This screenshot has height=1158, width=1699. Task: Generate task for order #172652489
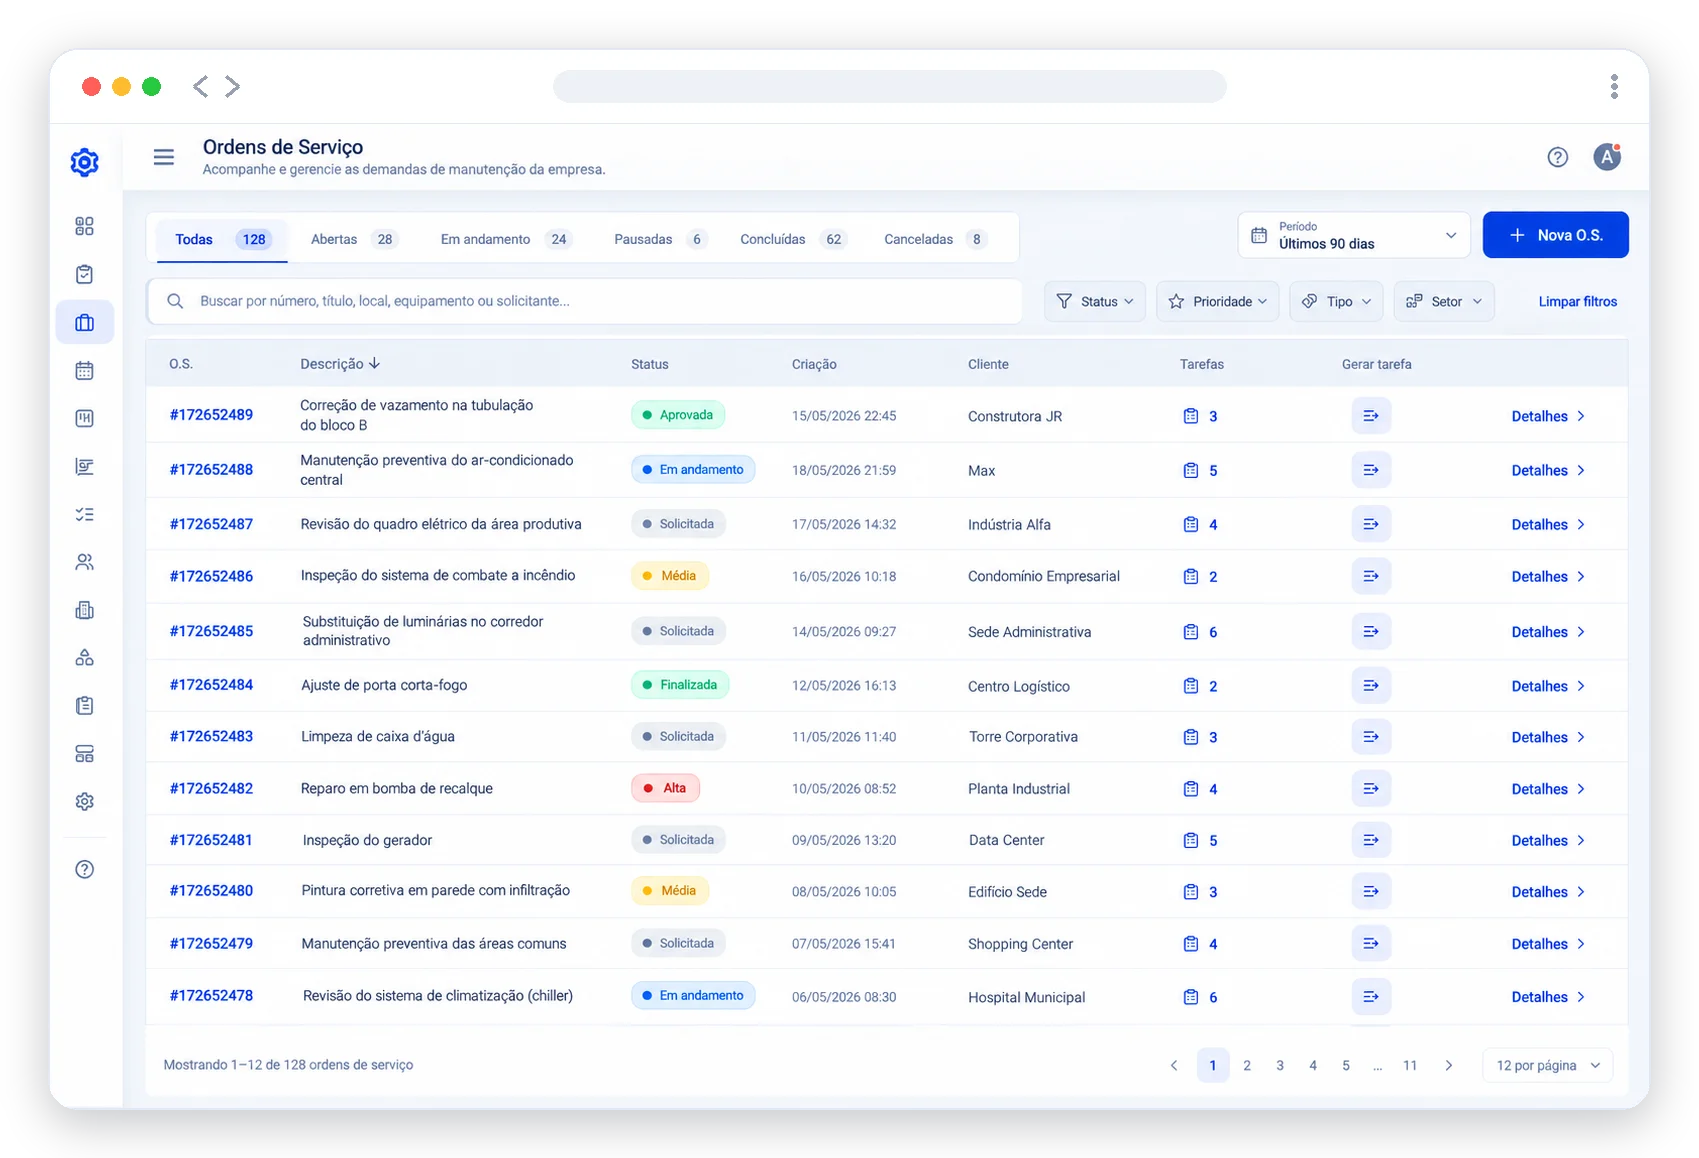(1371, 416)
